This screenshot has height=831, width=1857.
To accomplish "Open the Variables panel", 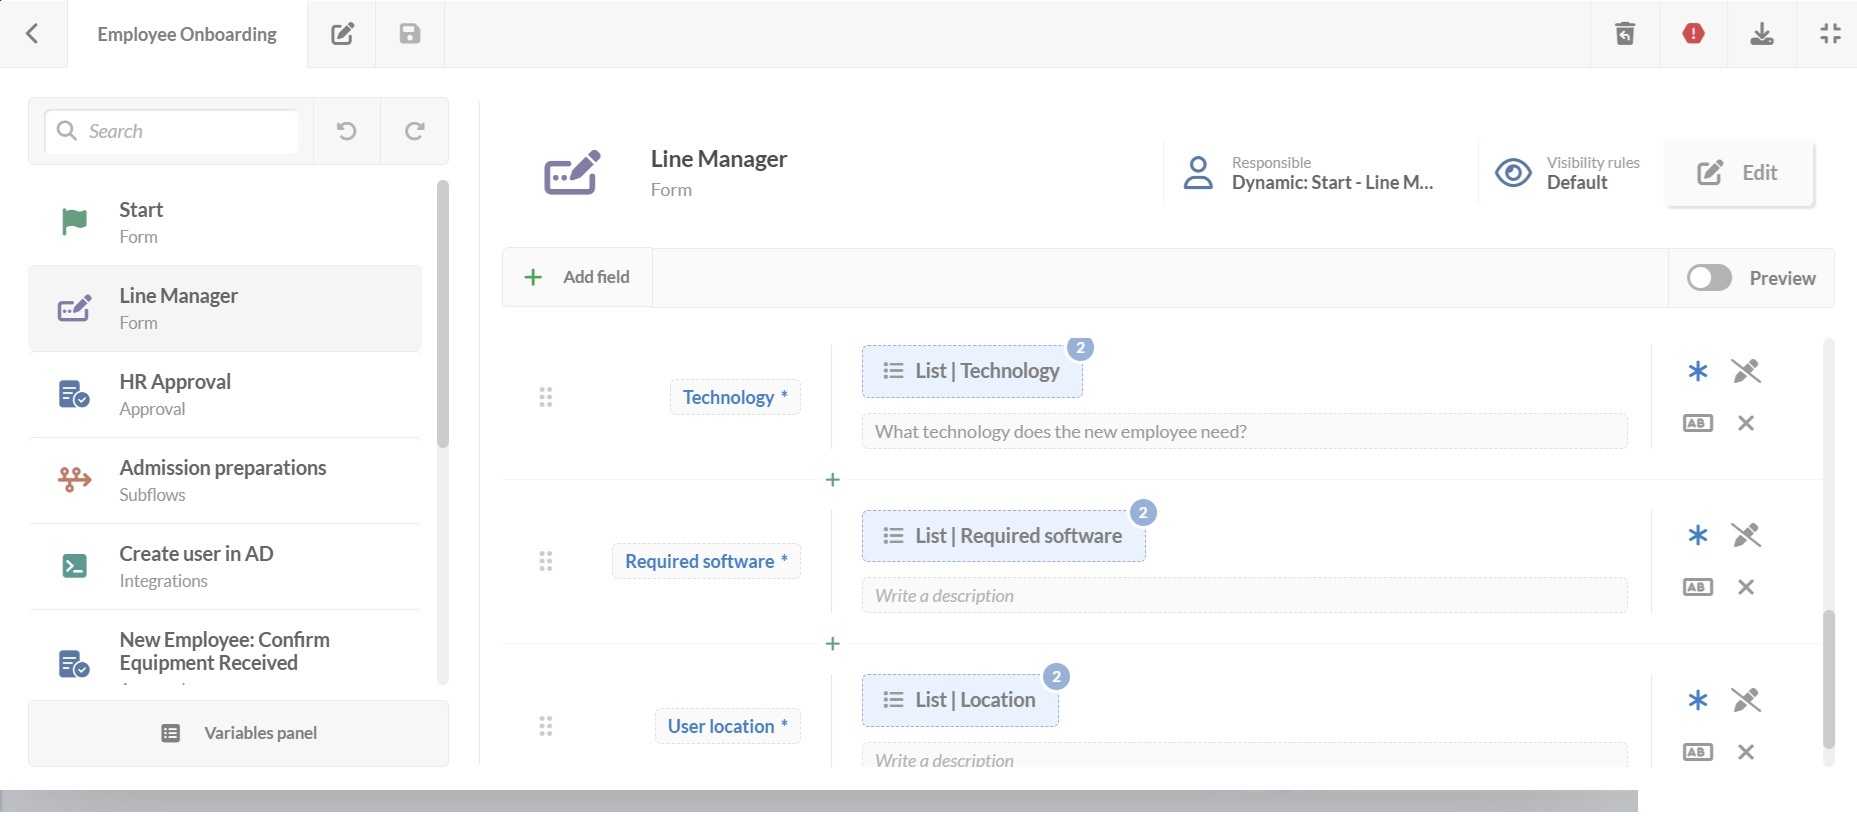I will (238, 733).
